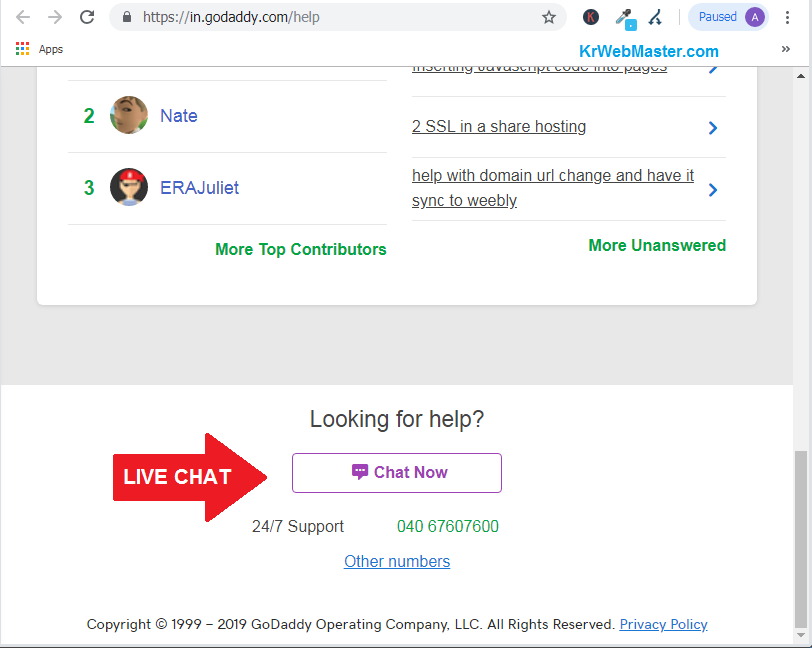This screenshot has height=648, width=812.
Task: Click the color picker eyedropper extension
Action: pos(624,17)
